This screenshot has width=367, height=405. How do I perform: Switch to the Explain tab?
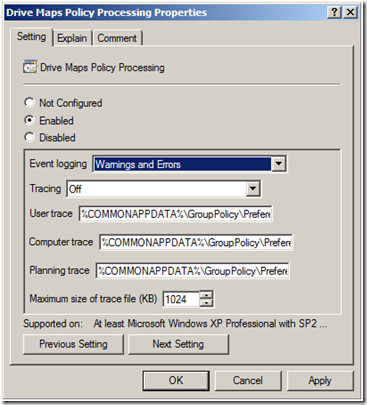pos(72,38)
